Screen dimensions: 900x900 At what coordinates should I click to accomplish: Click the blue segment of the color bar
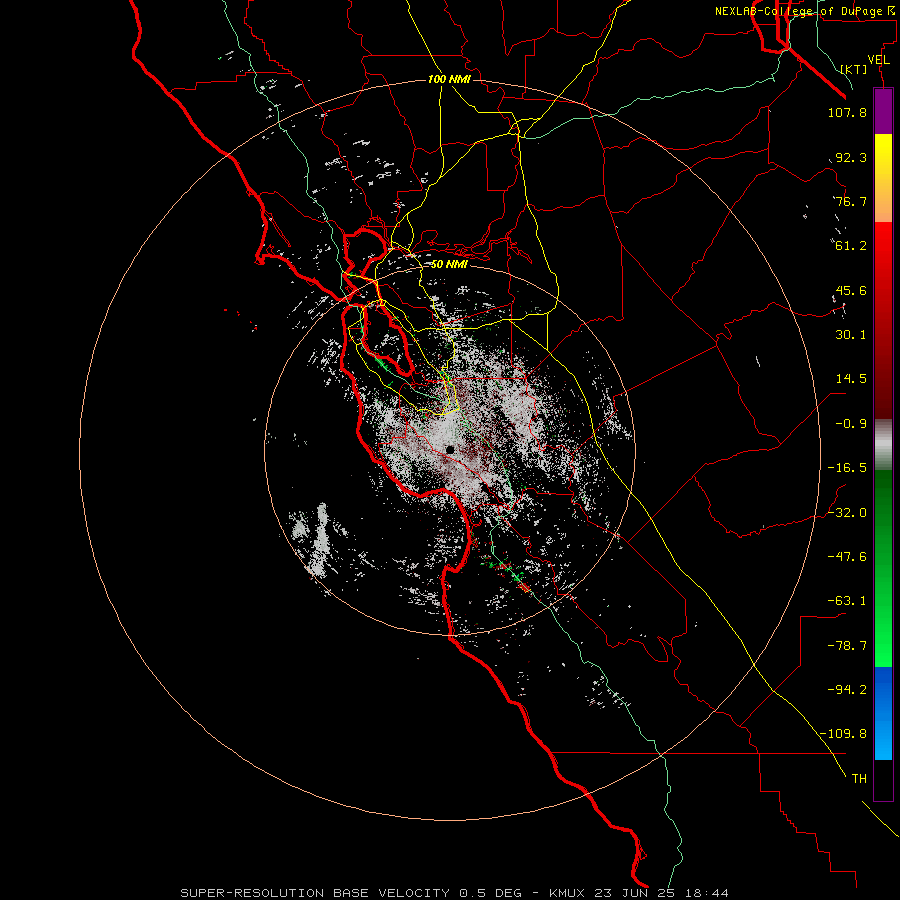pyautogui.click(x=883, y=713)
